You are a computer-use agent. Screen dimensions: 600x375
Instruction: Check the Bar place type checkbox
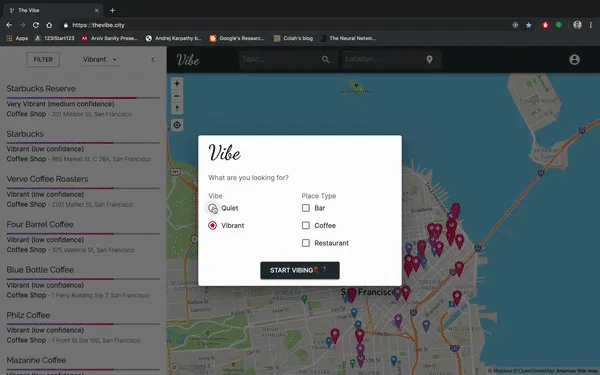pos(306,208)
